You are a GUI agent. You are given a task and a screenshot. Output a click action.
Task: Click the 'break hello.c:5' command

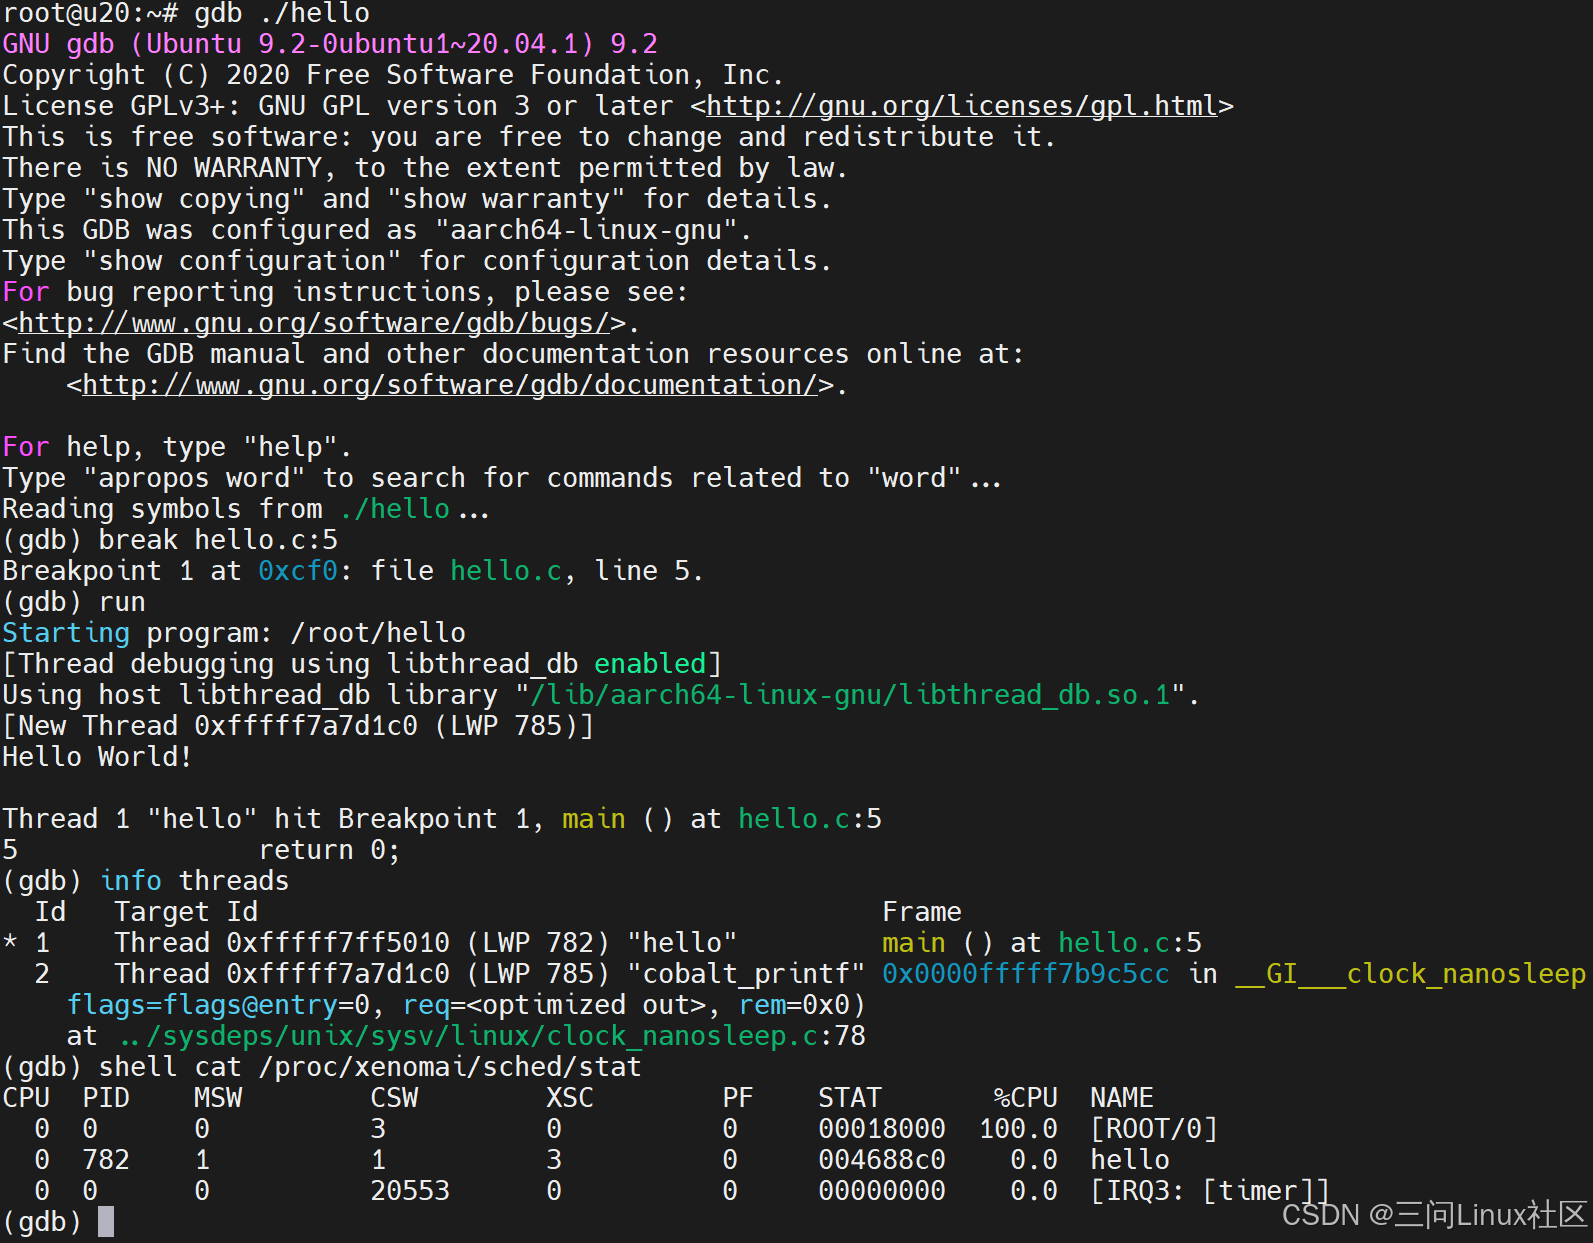coord(218,540)
